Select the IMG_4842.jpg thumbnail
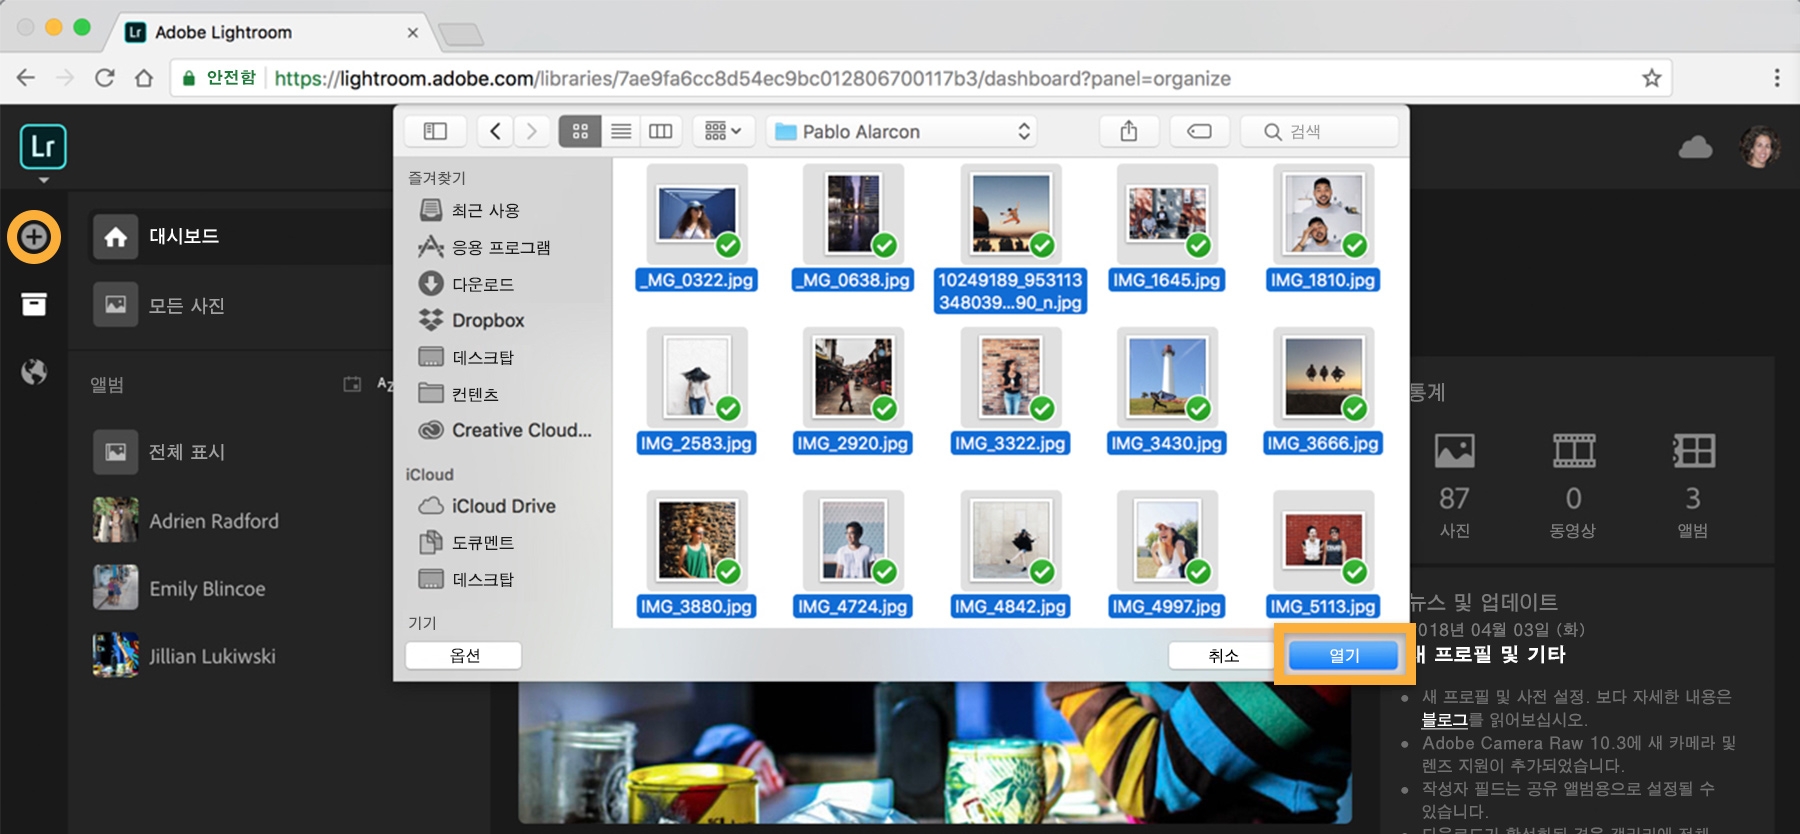 pyautogui.click(x=1010, y=540)
